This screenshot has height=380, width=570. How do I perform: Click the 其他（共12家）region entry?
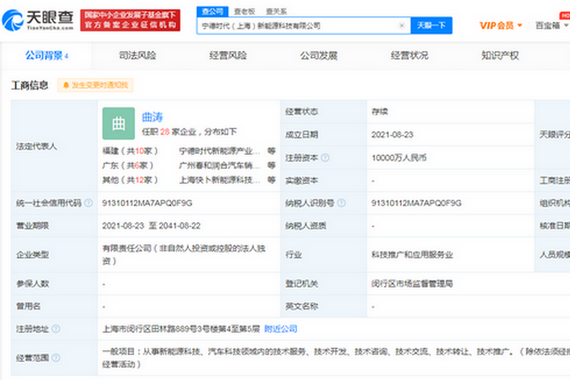click(x=130, y=180)
